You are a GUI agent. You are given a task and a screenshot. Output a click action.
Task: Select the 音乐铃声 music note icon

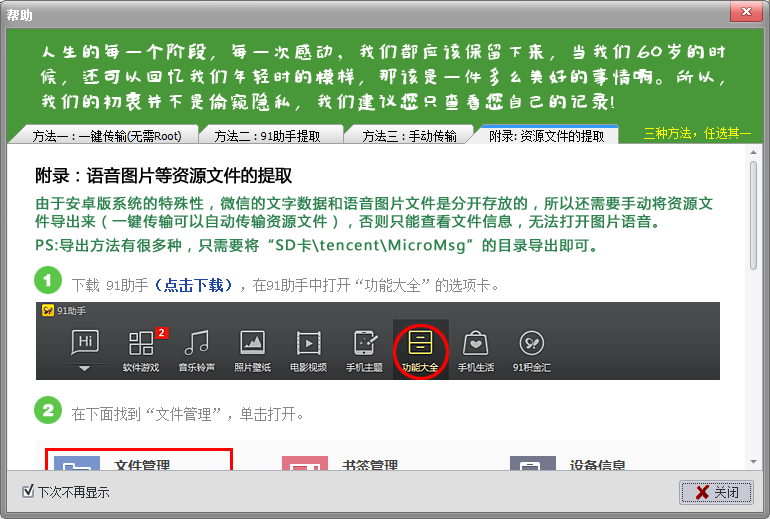pyautogui.click(x=197, y=345)
